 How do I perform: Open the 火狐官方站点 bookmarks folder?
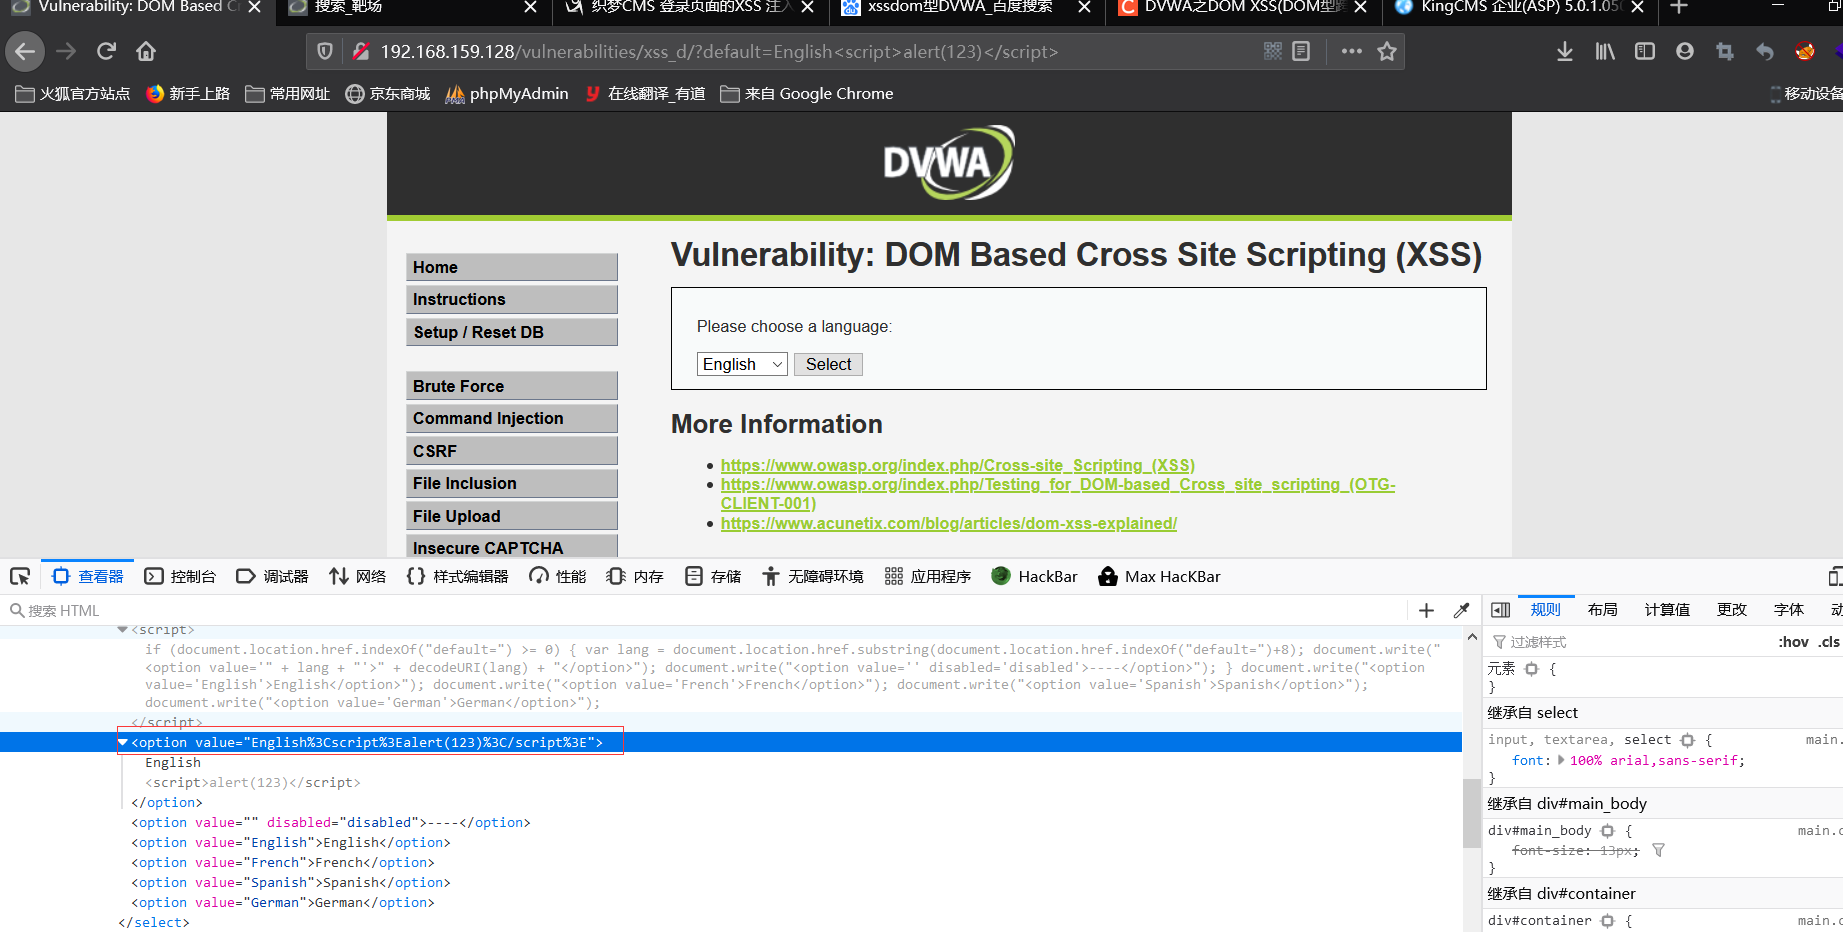[73, 94]
